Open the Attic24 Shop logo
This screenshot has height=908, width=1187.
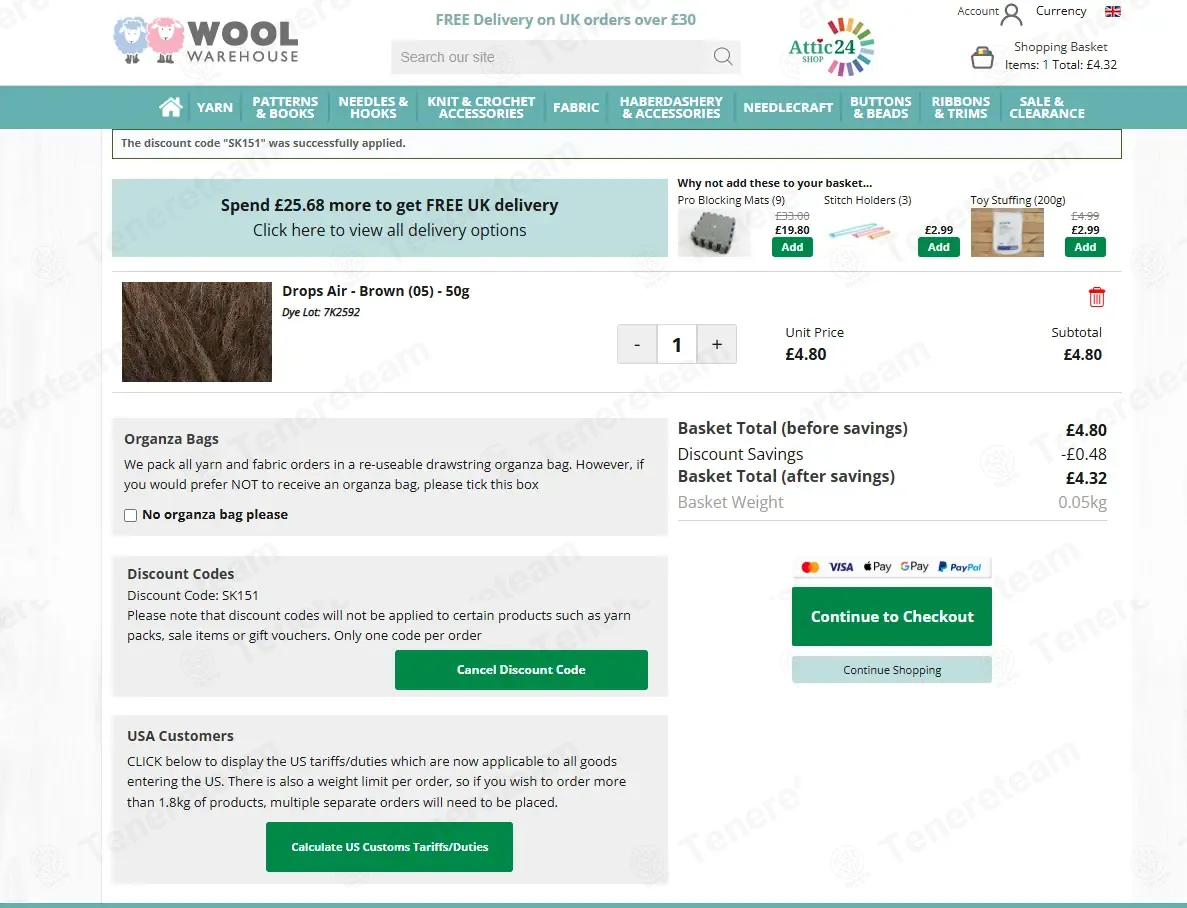[831, 47]
